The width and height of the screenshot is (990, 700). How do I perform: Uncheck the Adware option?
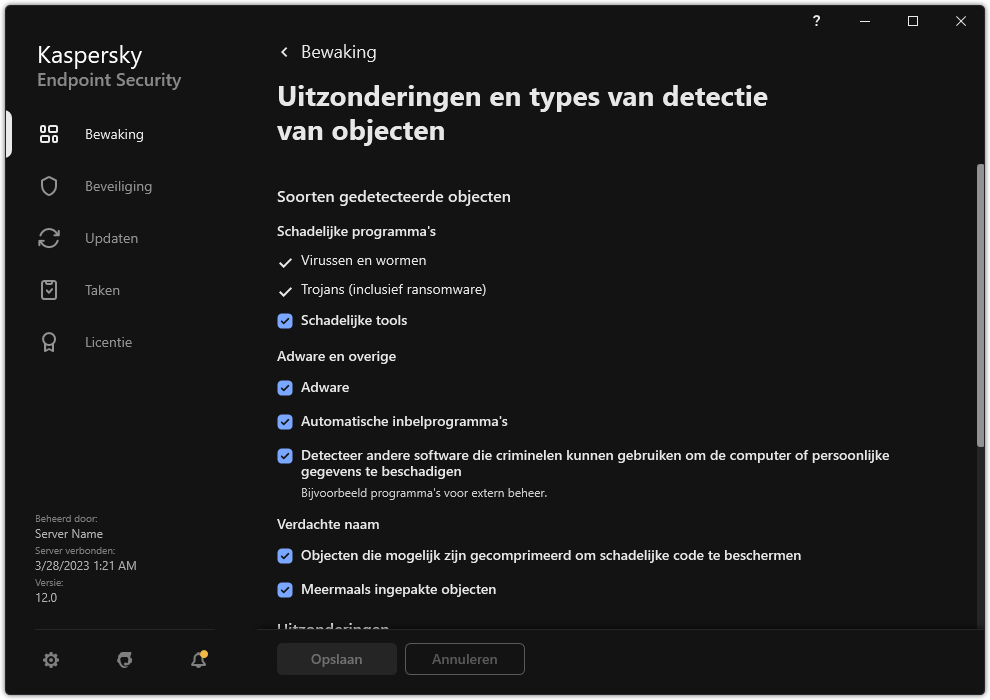coord(285,387)
